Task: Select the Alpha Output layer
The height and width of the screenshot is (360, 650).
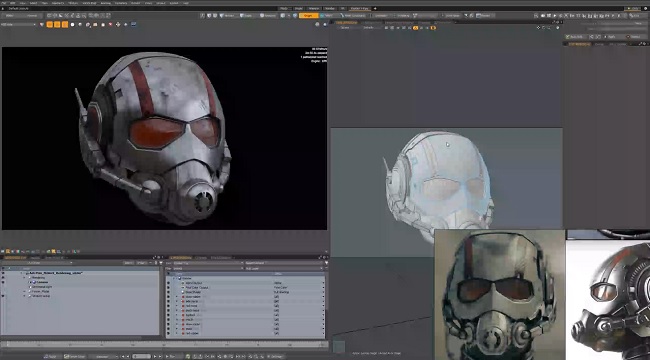Action: click(x=194, y=283)
